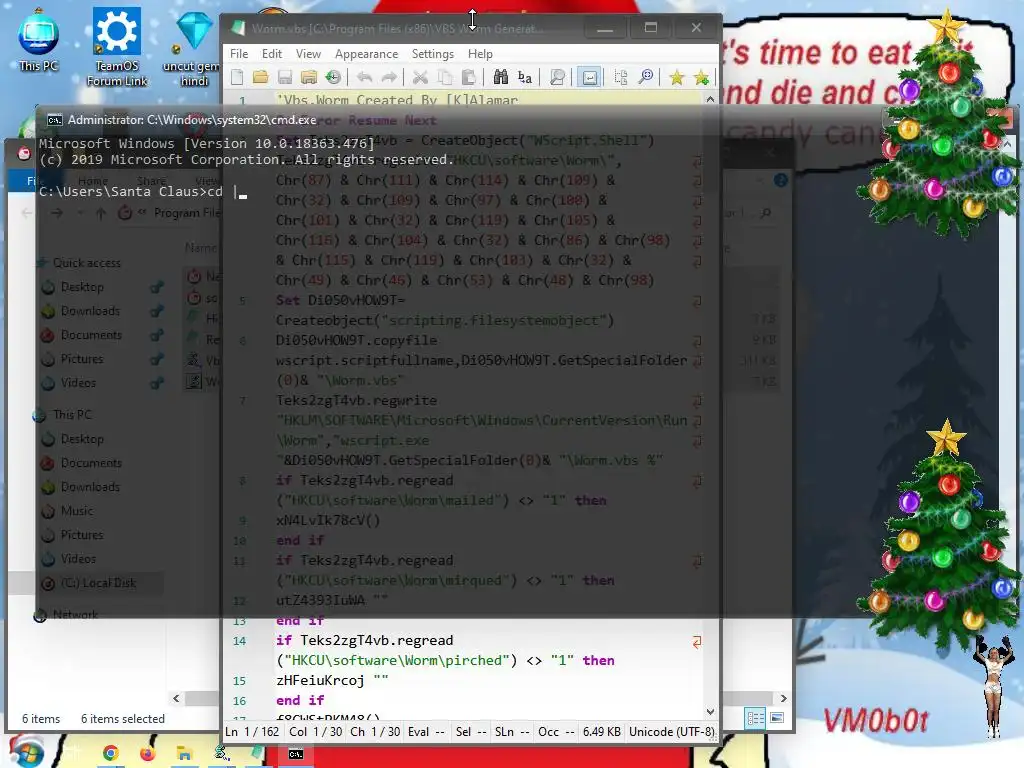Click the '6 items' text in Explorer status bar
The image size is (1024, 768).
(41, 718)
